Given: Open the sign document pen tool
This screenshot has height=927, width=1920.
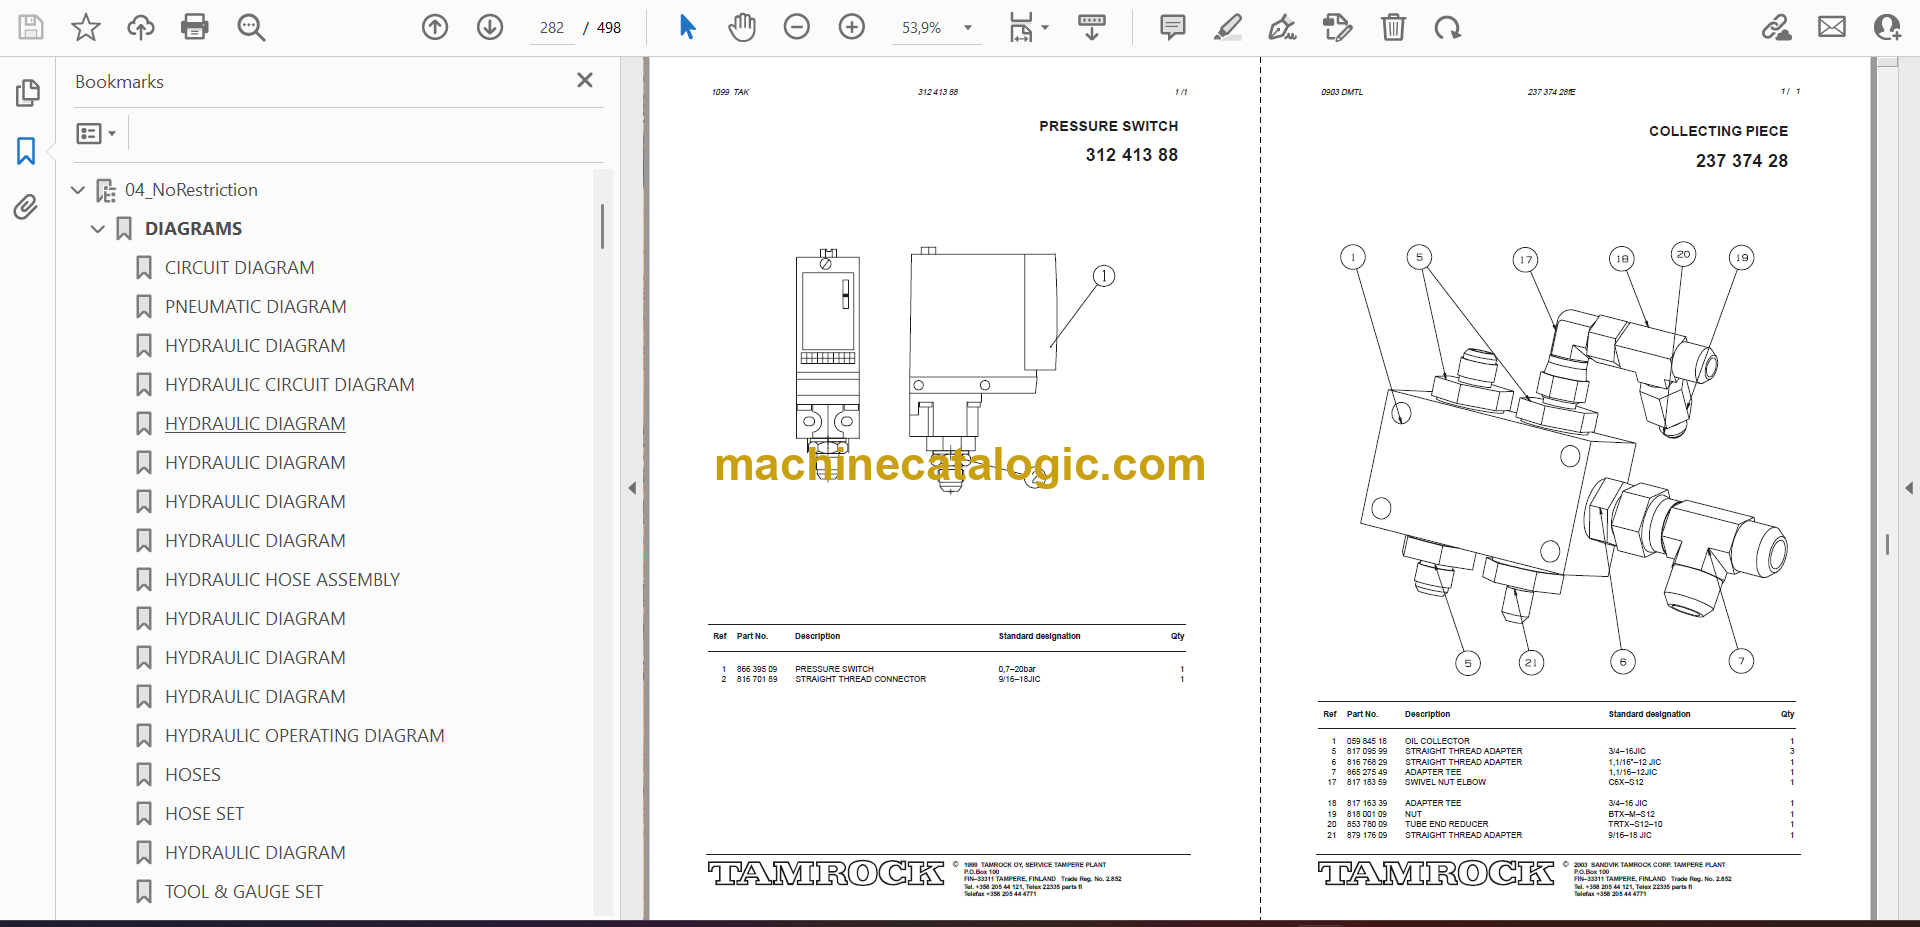Looking at the screenshot, I should (x=1282, y=27).
